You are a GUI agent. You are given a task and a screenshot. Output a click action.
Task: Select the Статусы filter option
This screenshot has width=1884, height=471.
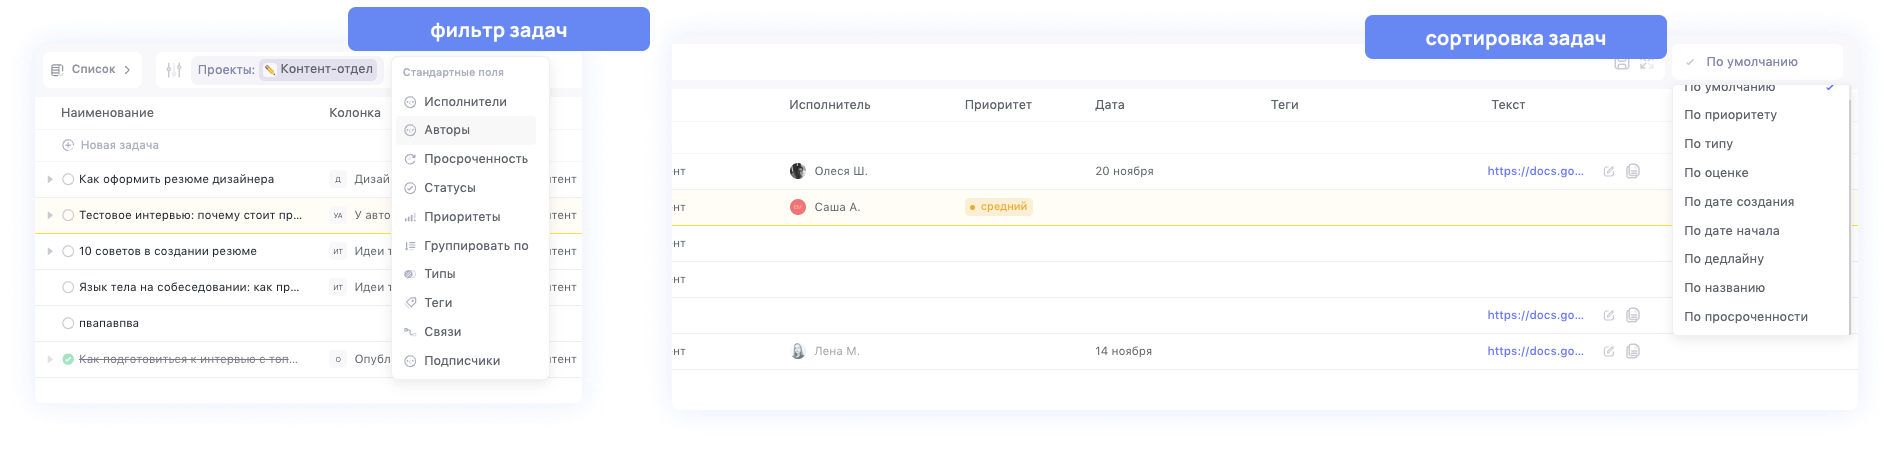(466, 188)
